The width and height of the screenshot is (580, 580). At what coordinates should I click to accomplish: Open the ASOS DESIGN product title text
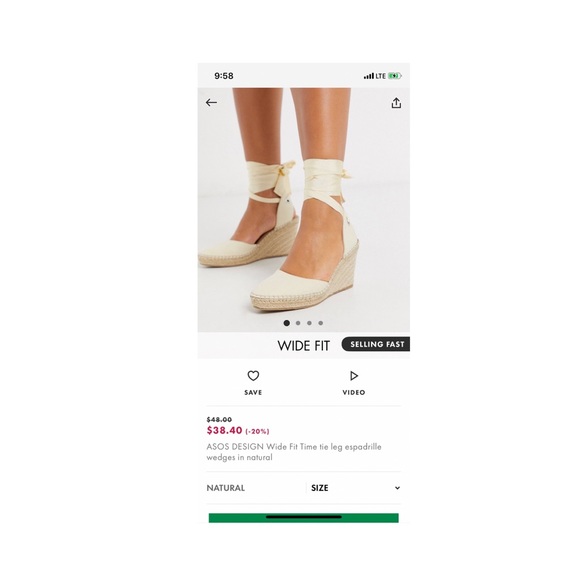[x=294, y=452]
